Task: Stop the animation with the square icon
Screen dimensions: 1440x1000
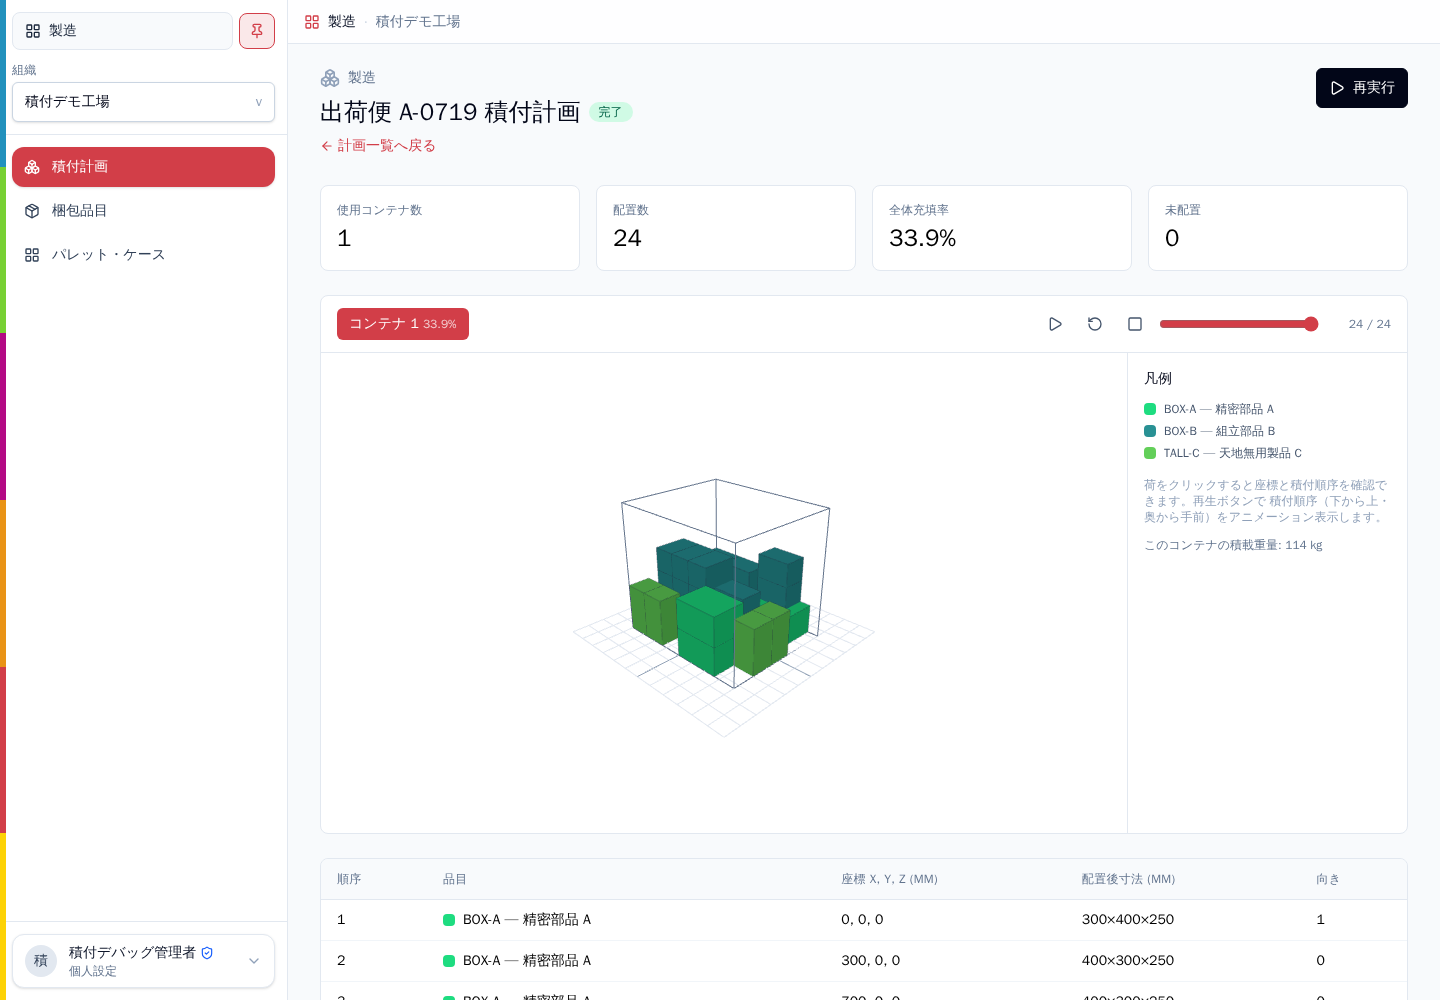Action: [1135, 324]
